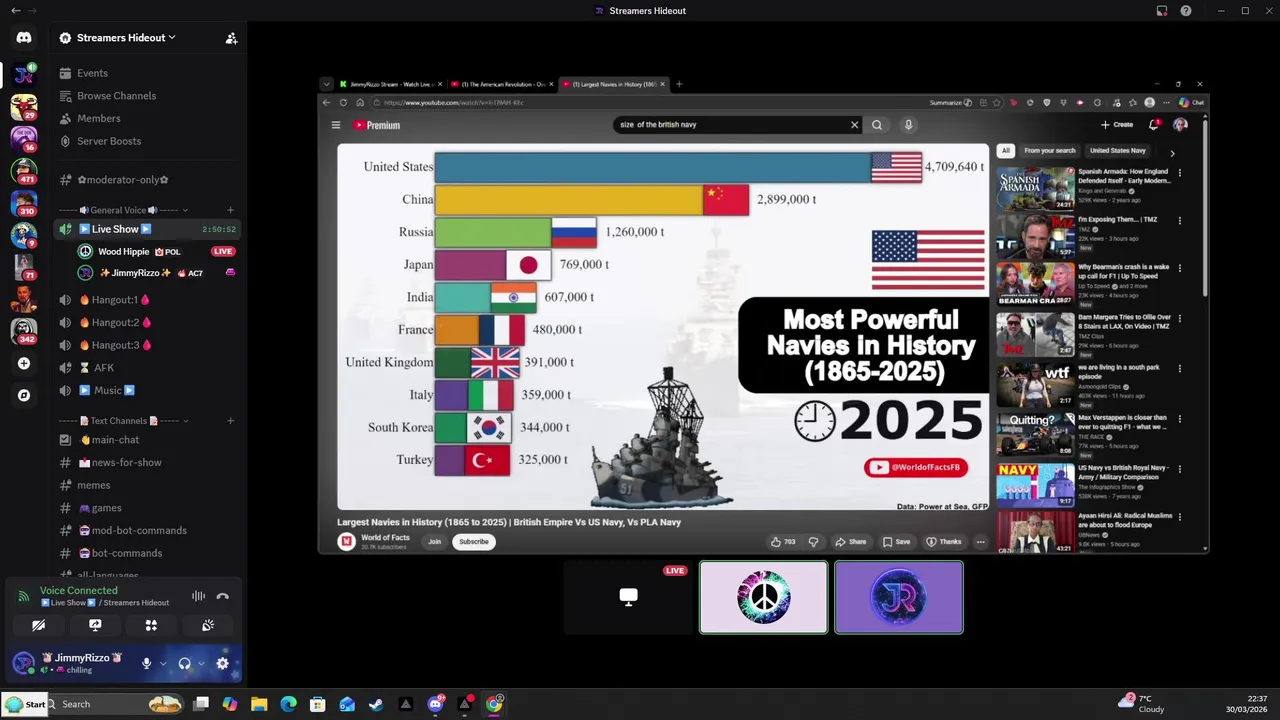The height and width of the screenshot is (720, 1280).
Task: Click the Subscribe button under the video
Action: (474, 542)
